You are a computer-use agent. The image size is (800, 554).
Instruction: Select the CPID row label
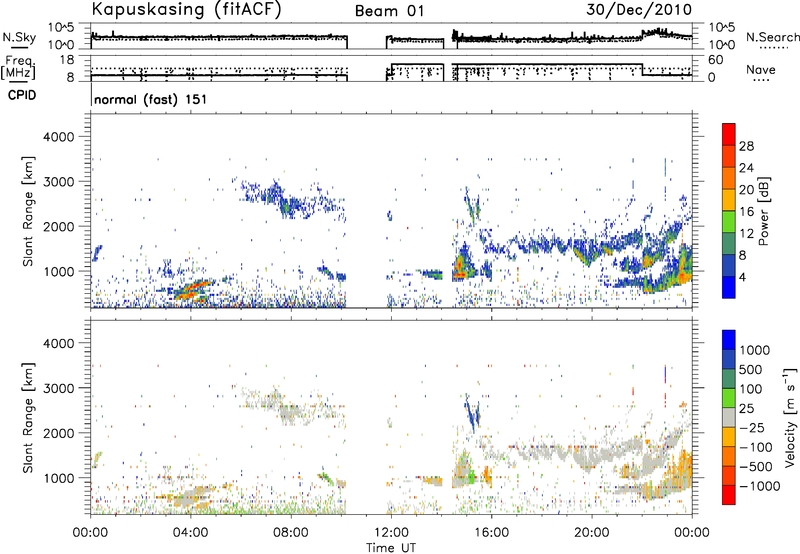[22, 95]
